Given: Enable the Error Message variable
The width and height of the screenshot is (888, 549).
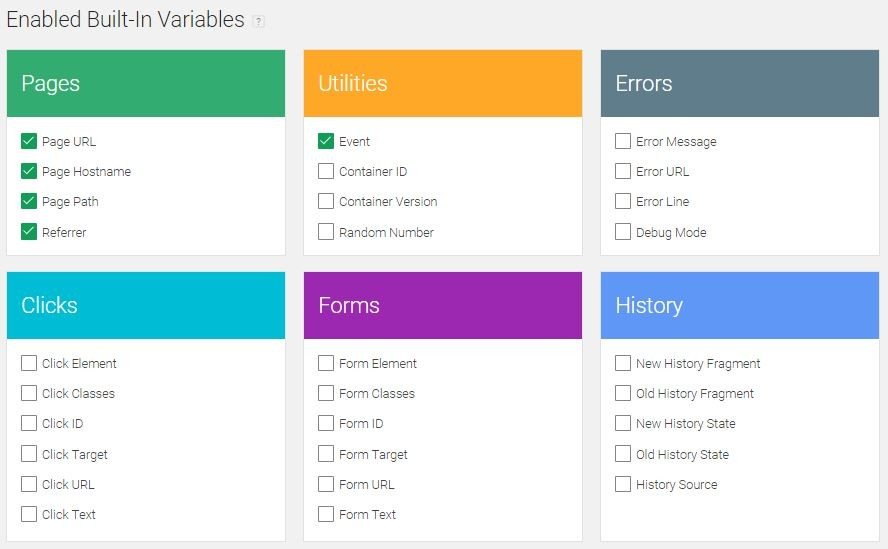Looking at the screenshot, I should [623, 141].
